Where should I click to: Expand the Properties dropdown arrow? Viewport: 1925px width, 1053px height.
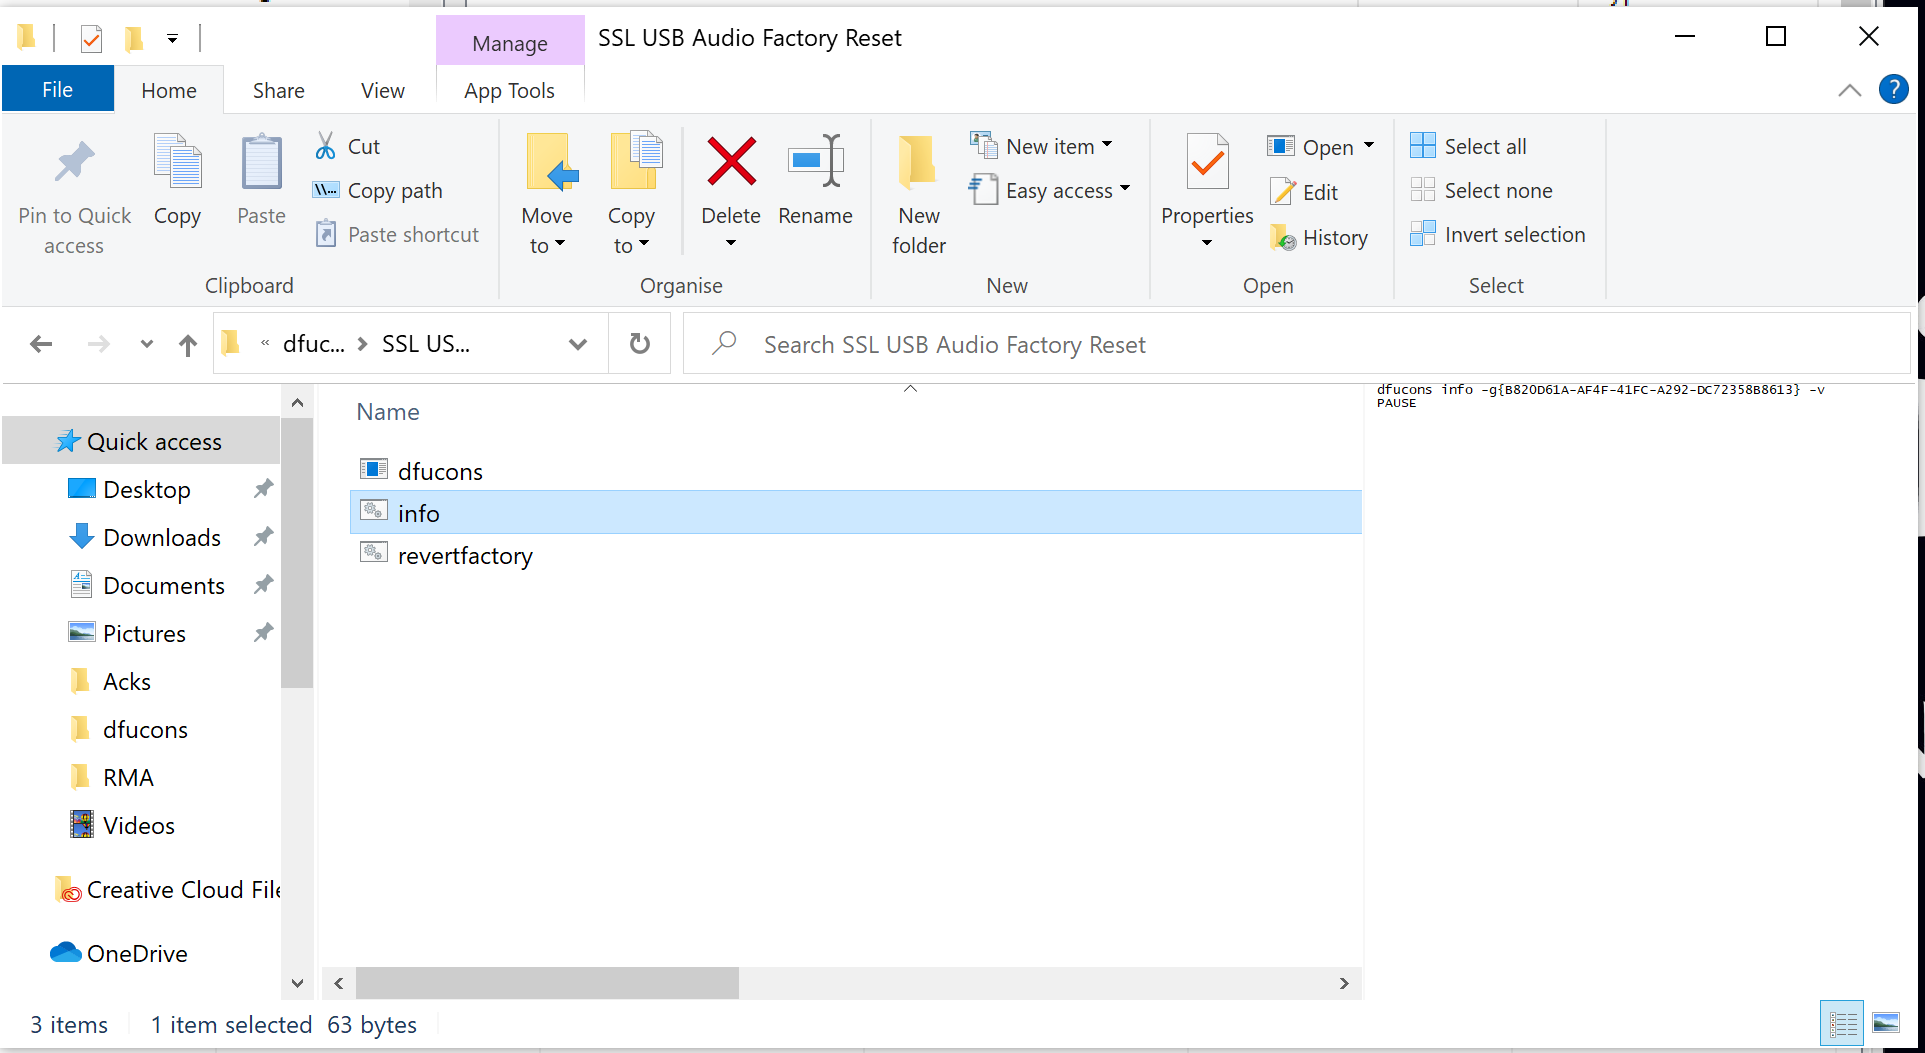click(x=1207, y=243)
